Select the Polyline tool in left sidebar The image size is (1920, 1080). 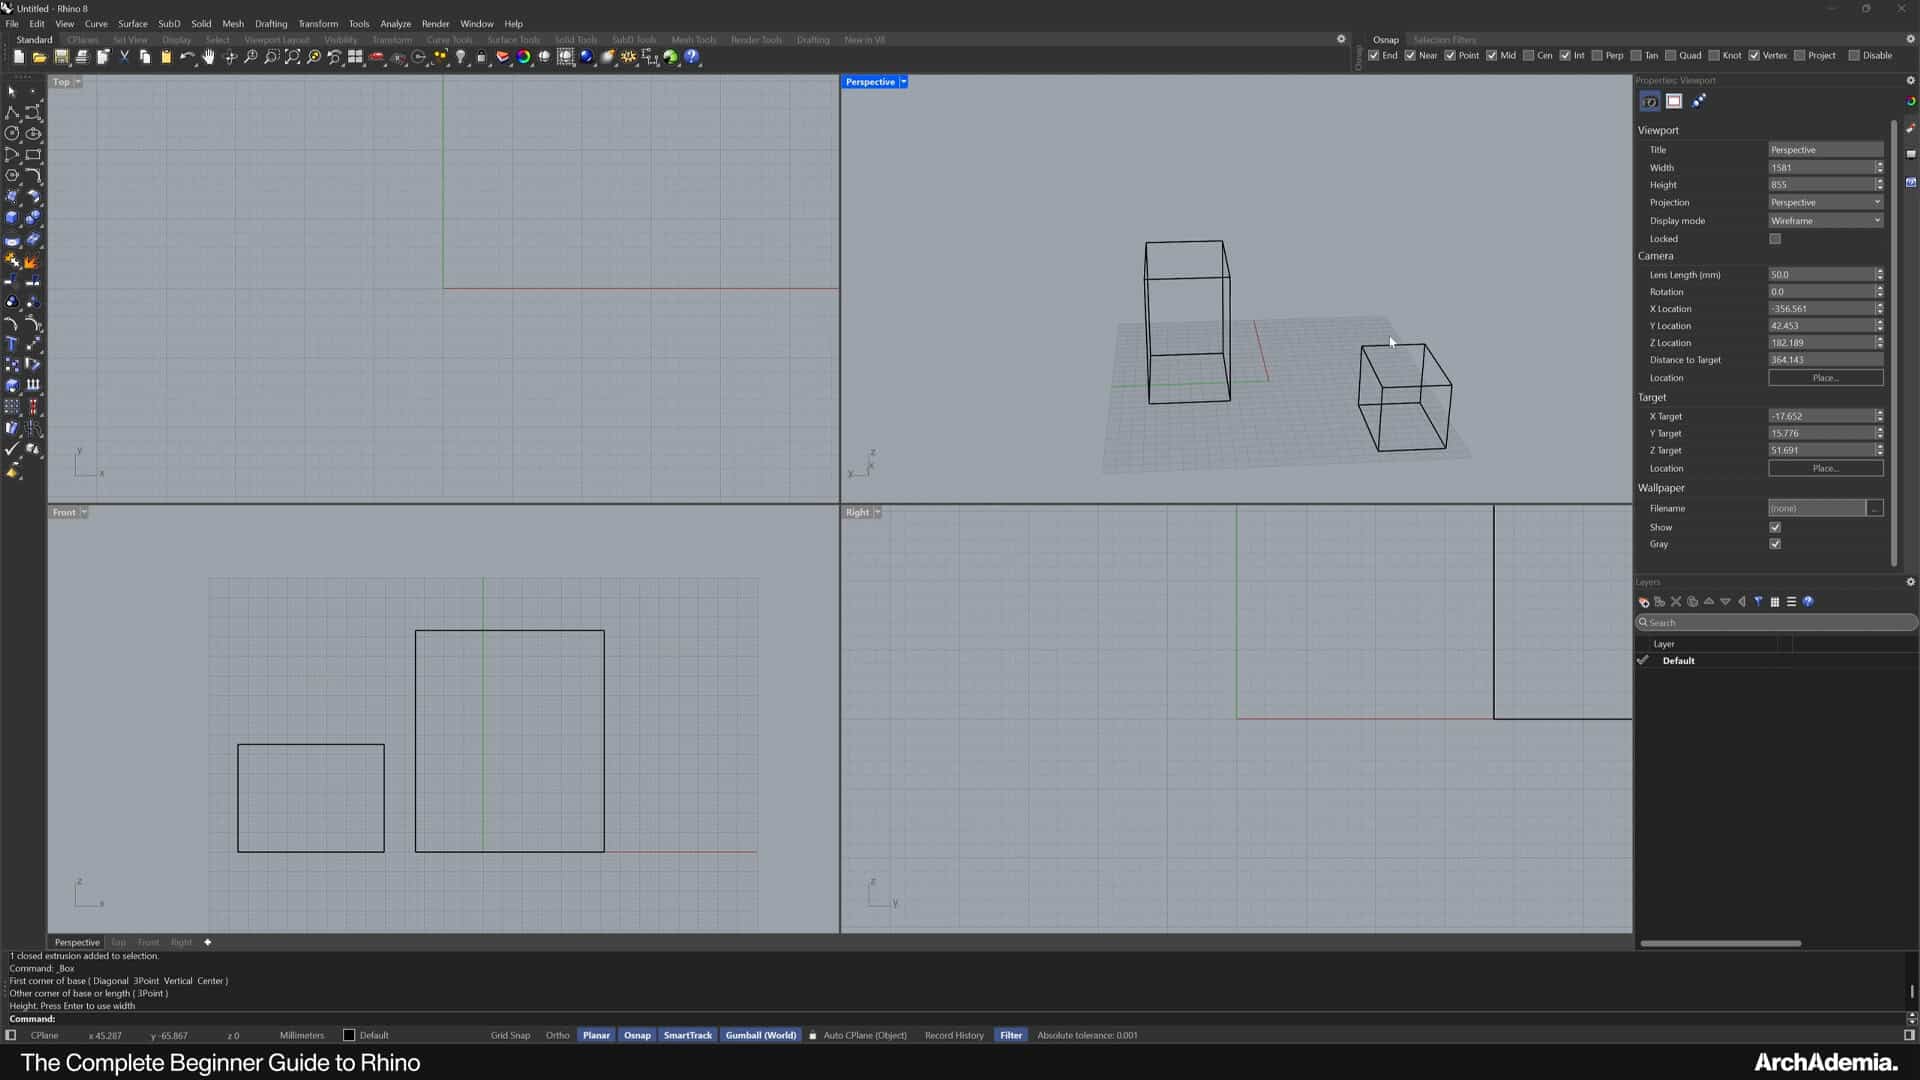point(12,112)
